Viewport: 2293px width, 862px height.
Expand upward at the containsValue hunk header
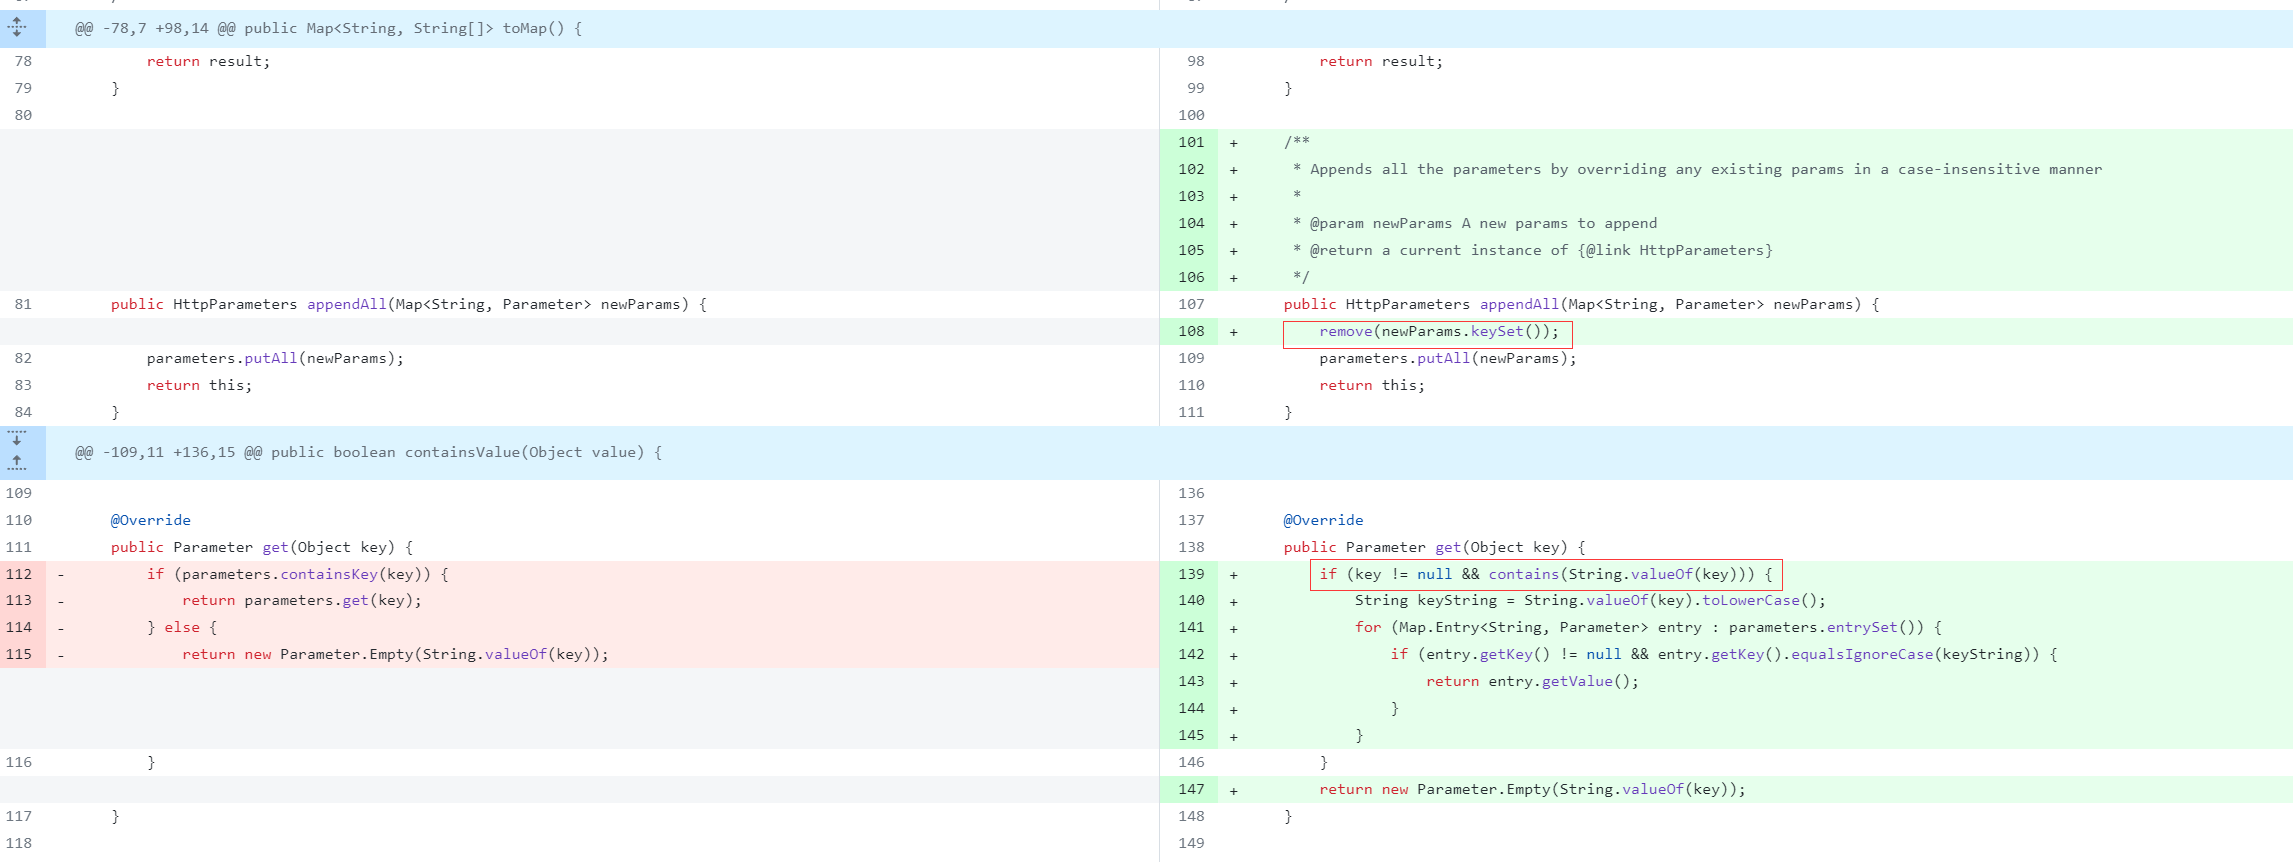pyautogui.click(x=17, y=463)
